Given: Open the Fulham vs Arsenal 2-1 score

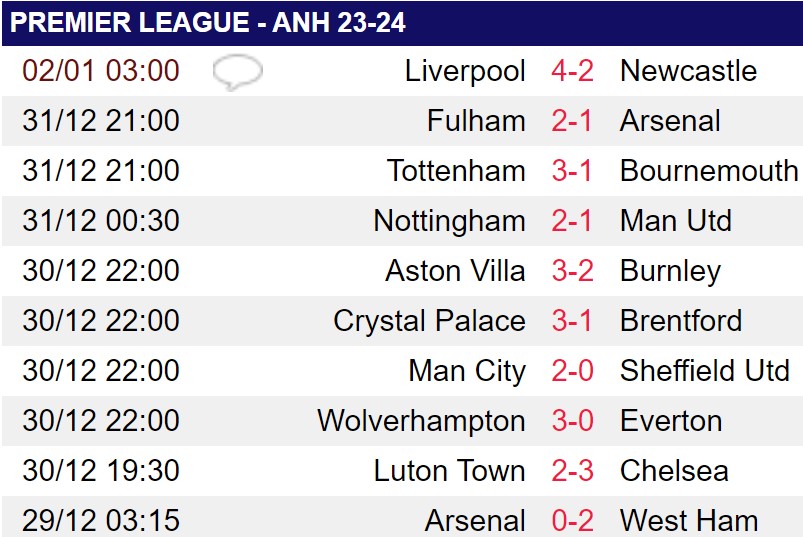Looking at the screenshot, I should pos(572,121).
